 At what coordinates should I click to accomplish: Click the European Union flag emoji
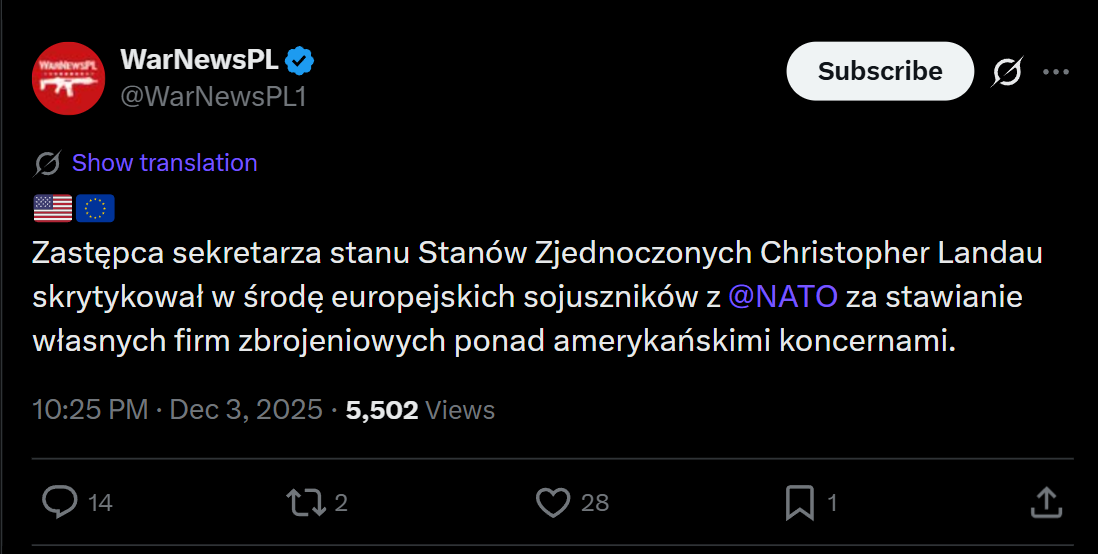(96, 208)
